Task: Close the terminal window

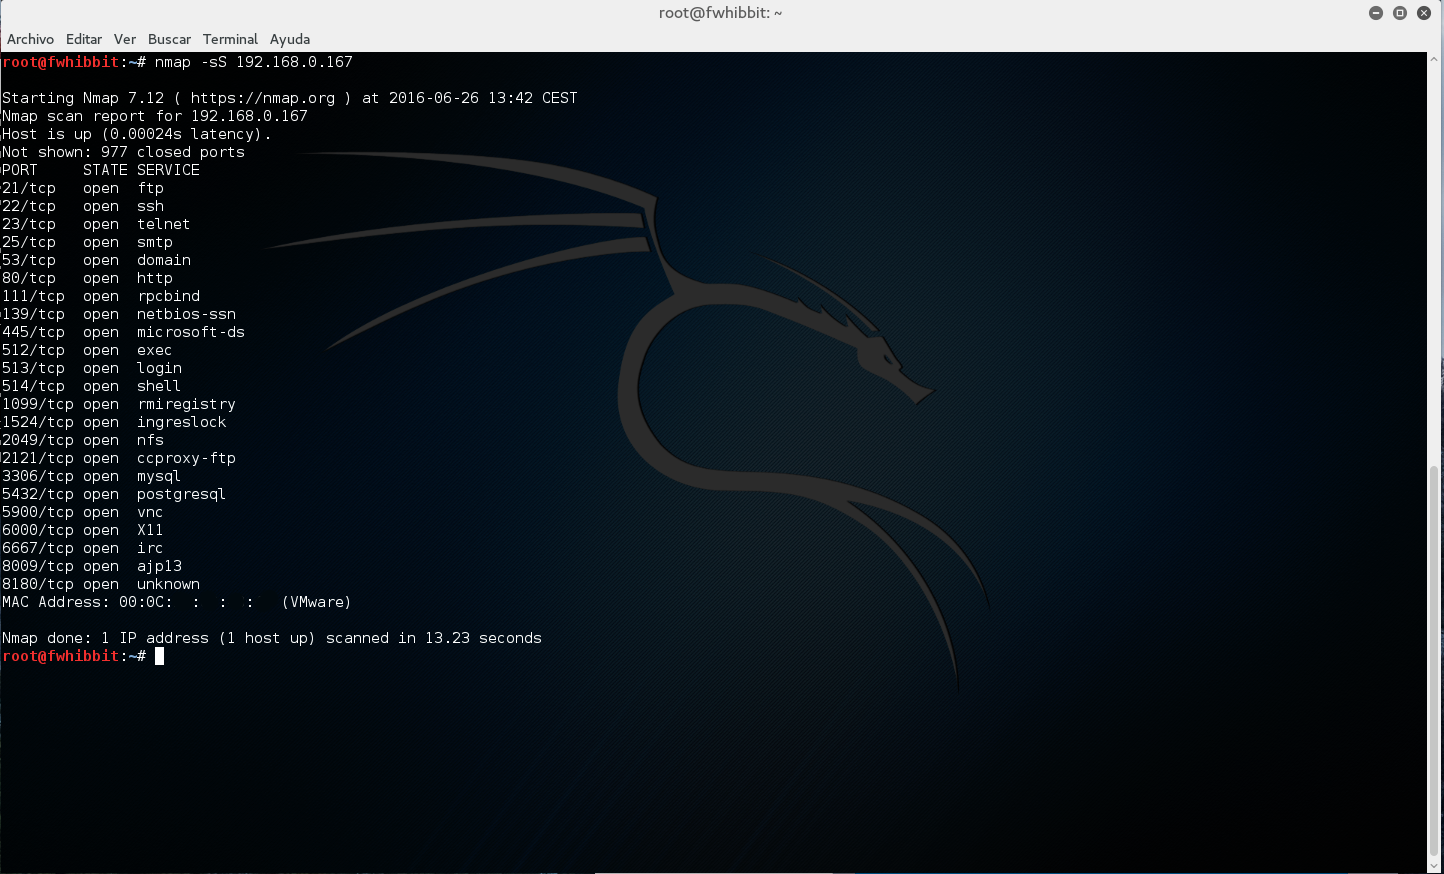Action: click(1424, 13)
